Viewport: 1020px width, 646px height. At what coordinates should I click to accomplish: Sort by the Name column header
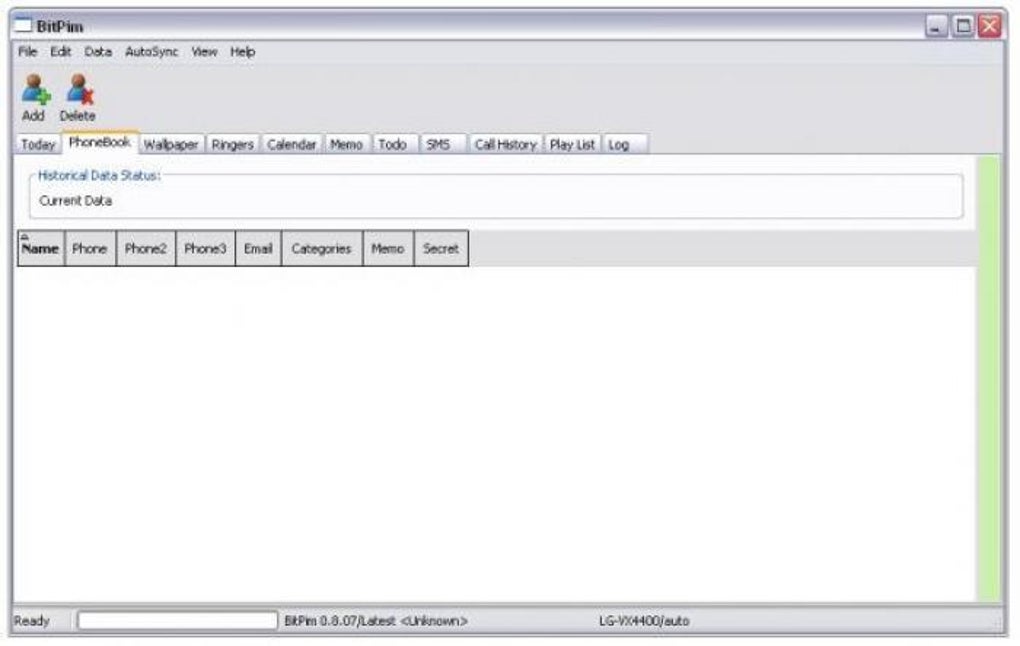click(x=40, y=249)
